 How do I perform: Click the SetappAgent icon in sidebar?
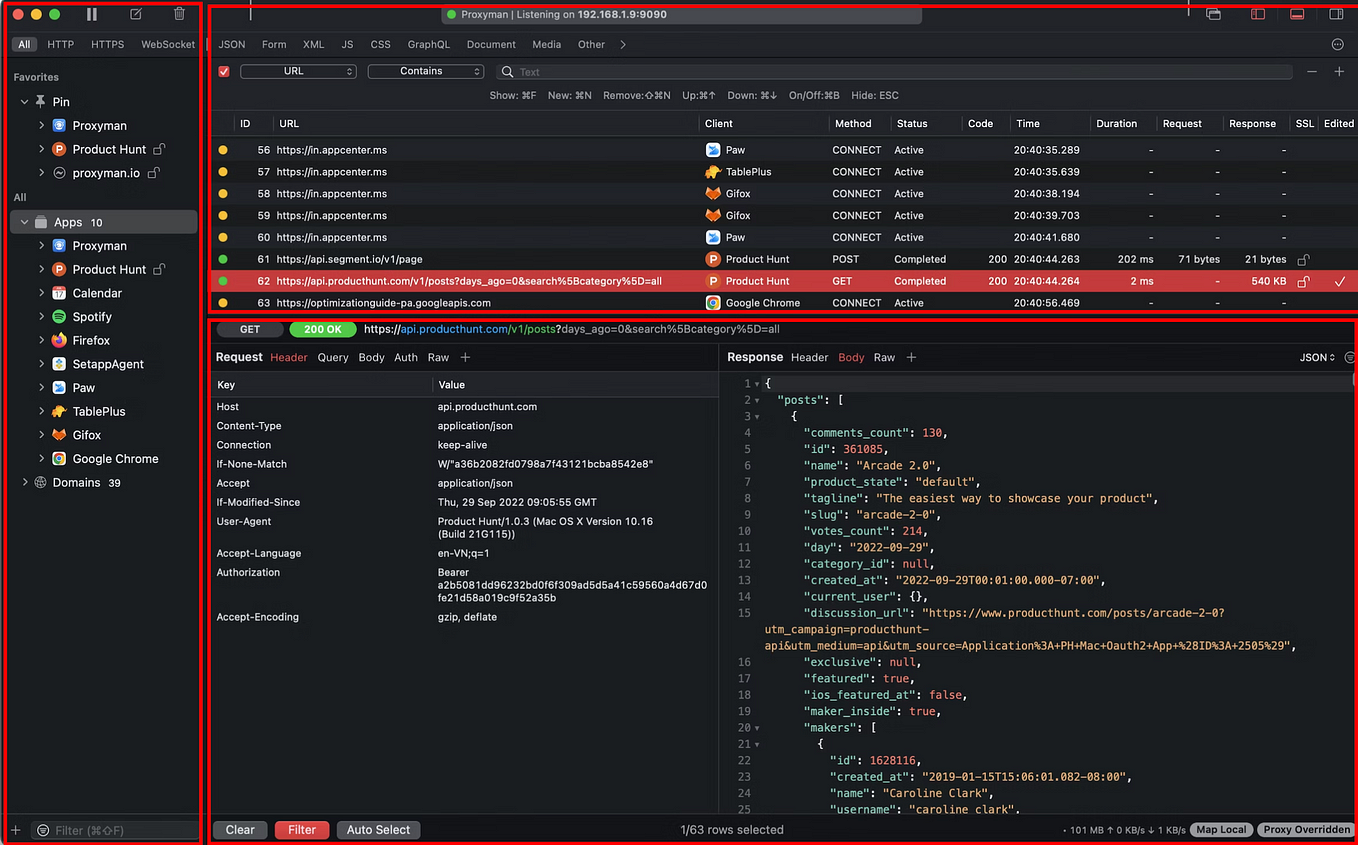point(59,364)
